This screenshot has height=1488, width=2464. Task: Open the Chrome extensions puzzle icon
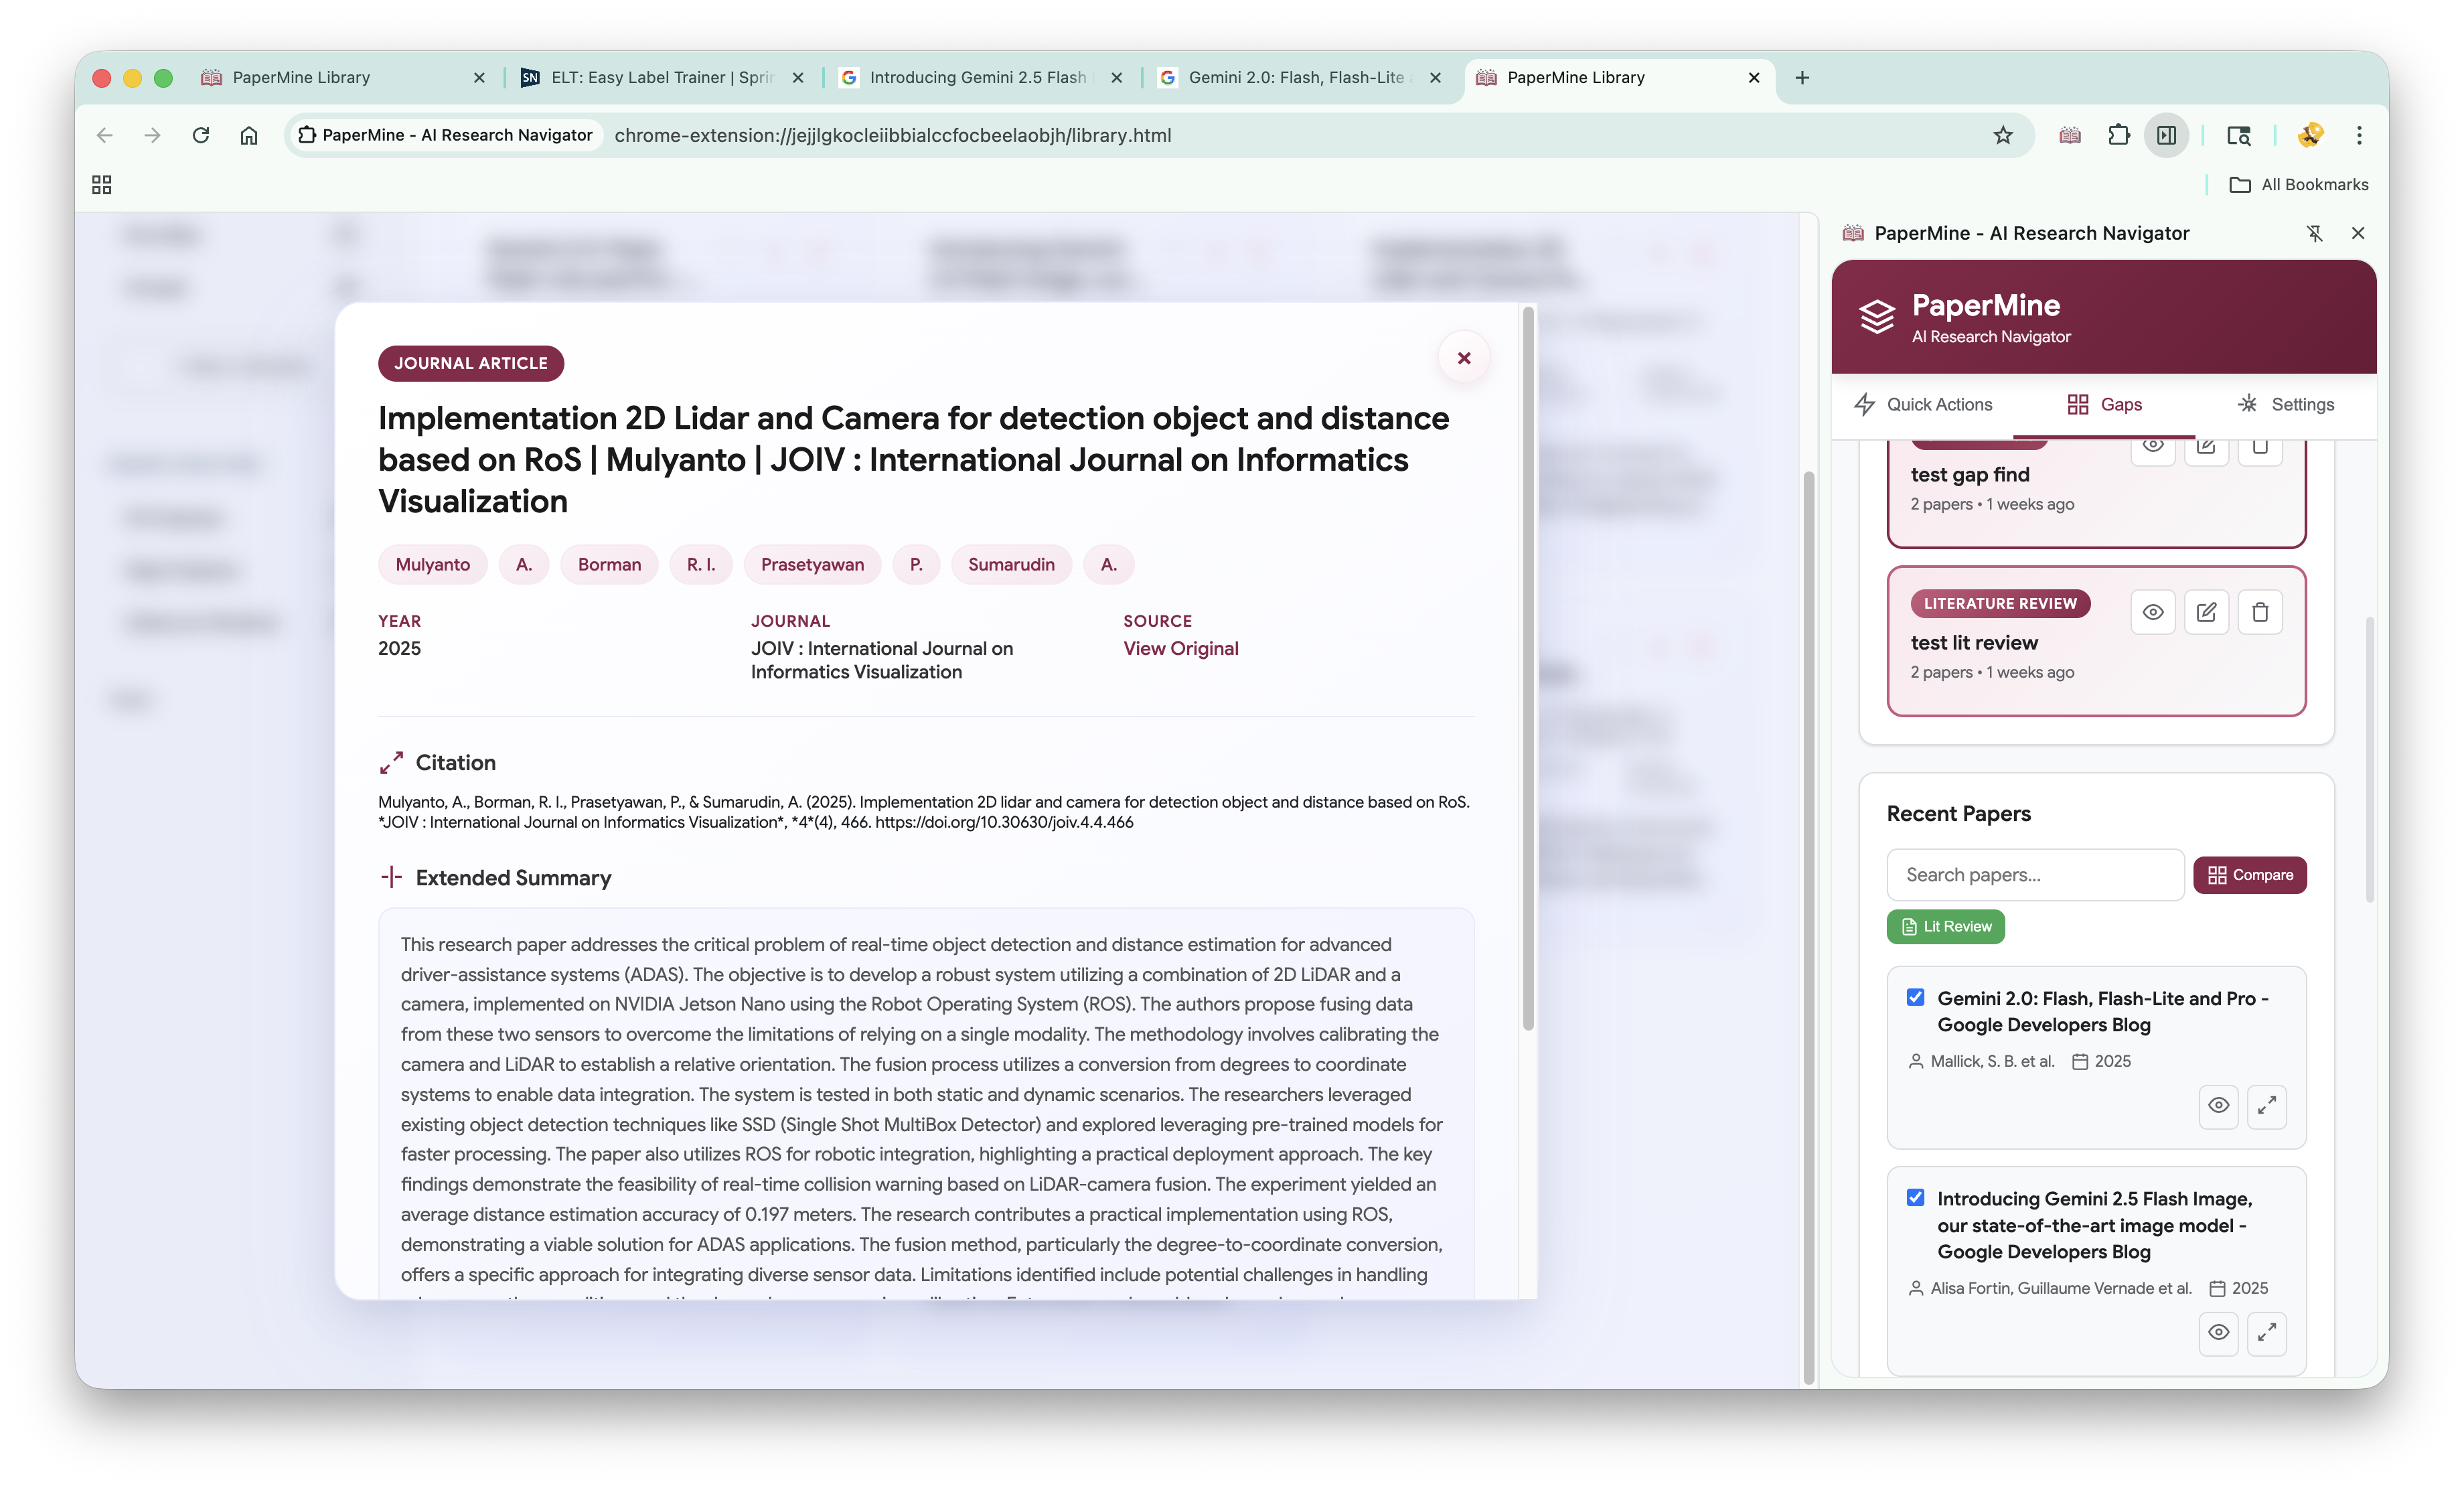(2118, 135)
